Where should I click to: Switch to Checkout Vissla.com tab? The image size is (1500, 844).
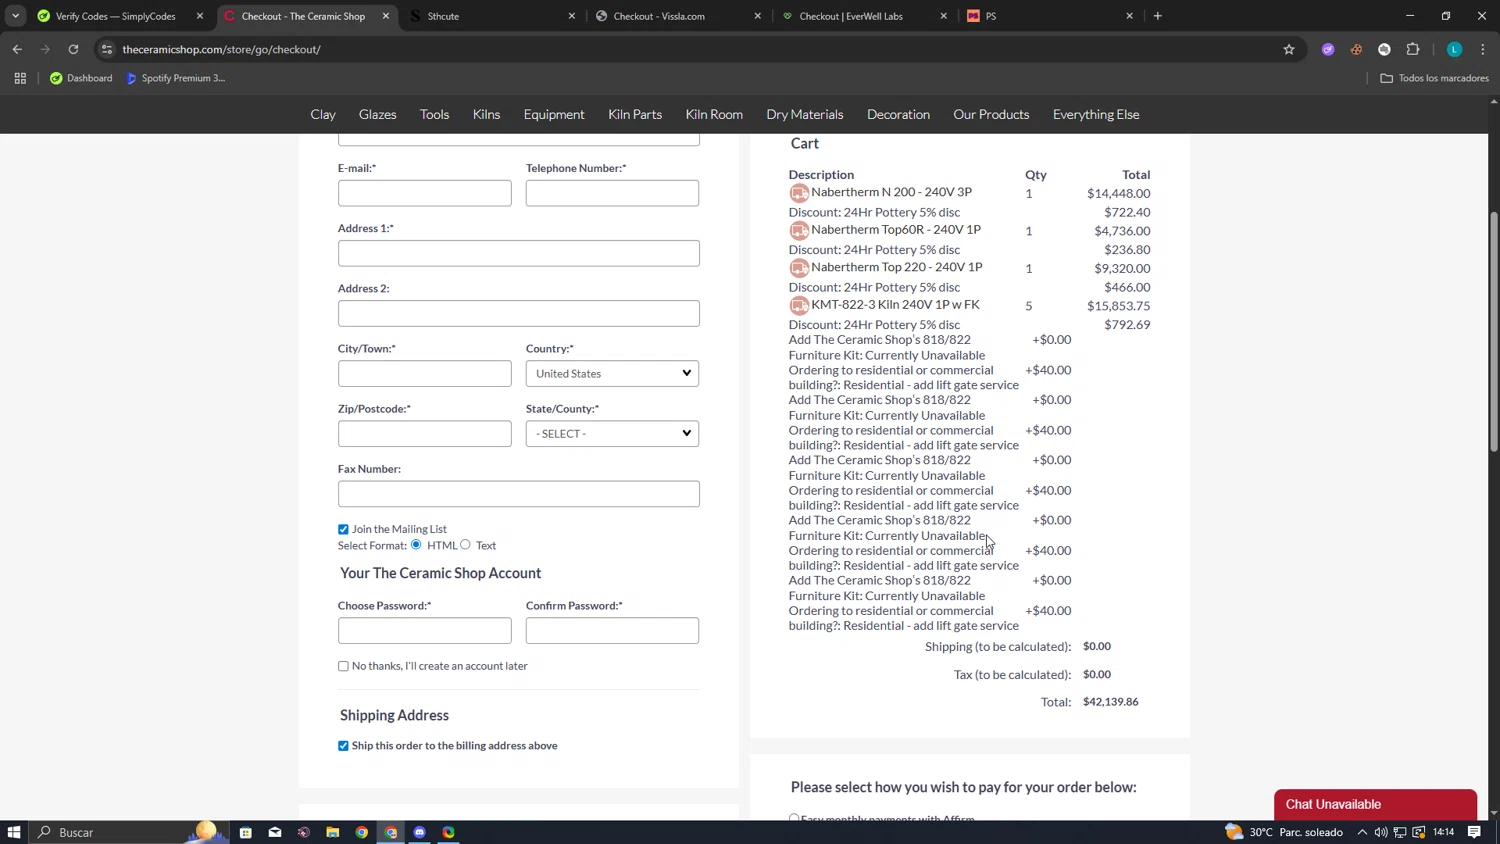679,16
